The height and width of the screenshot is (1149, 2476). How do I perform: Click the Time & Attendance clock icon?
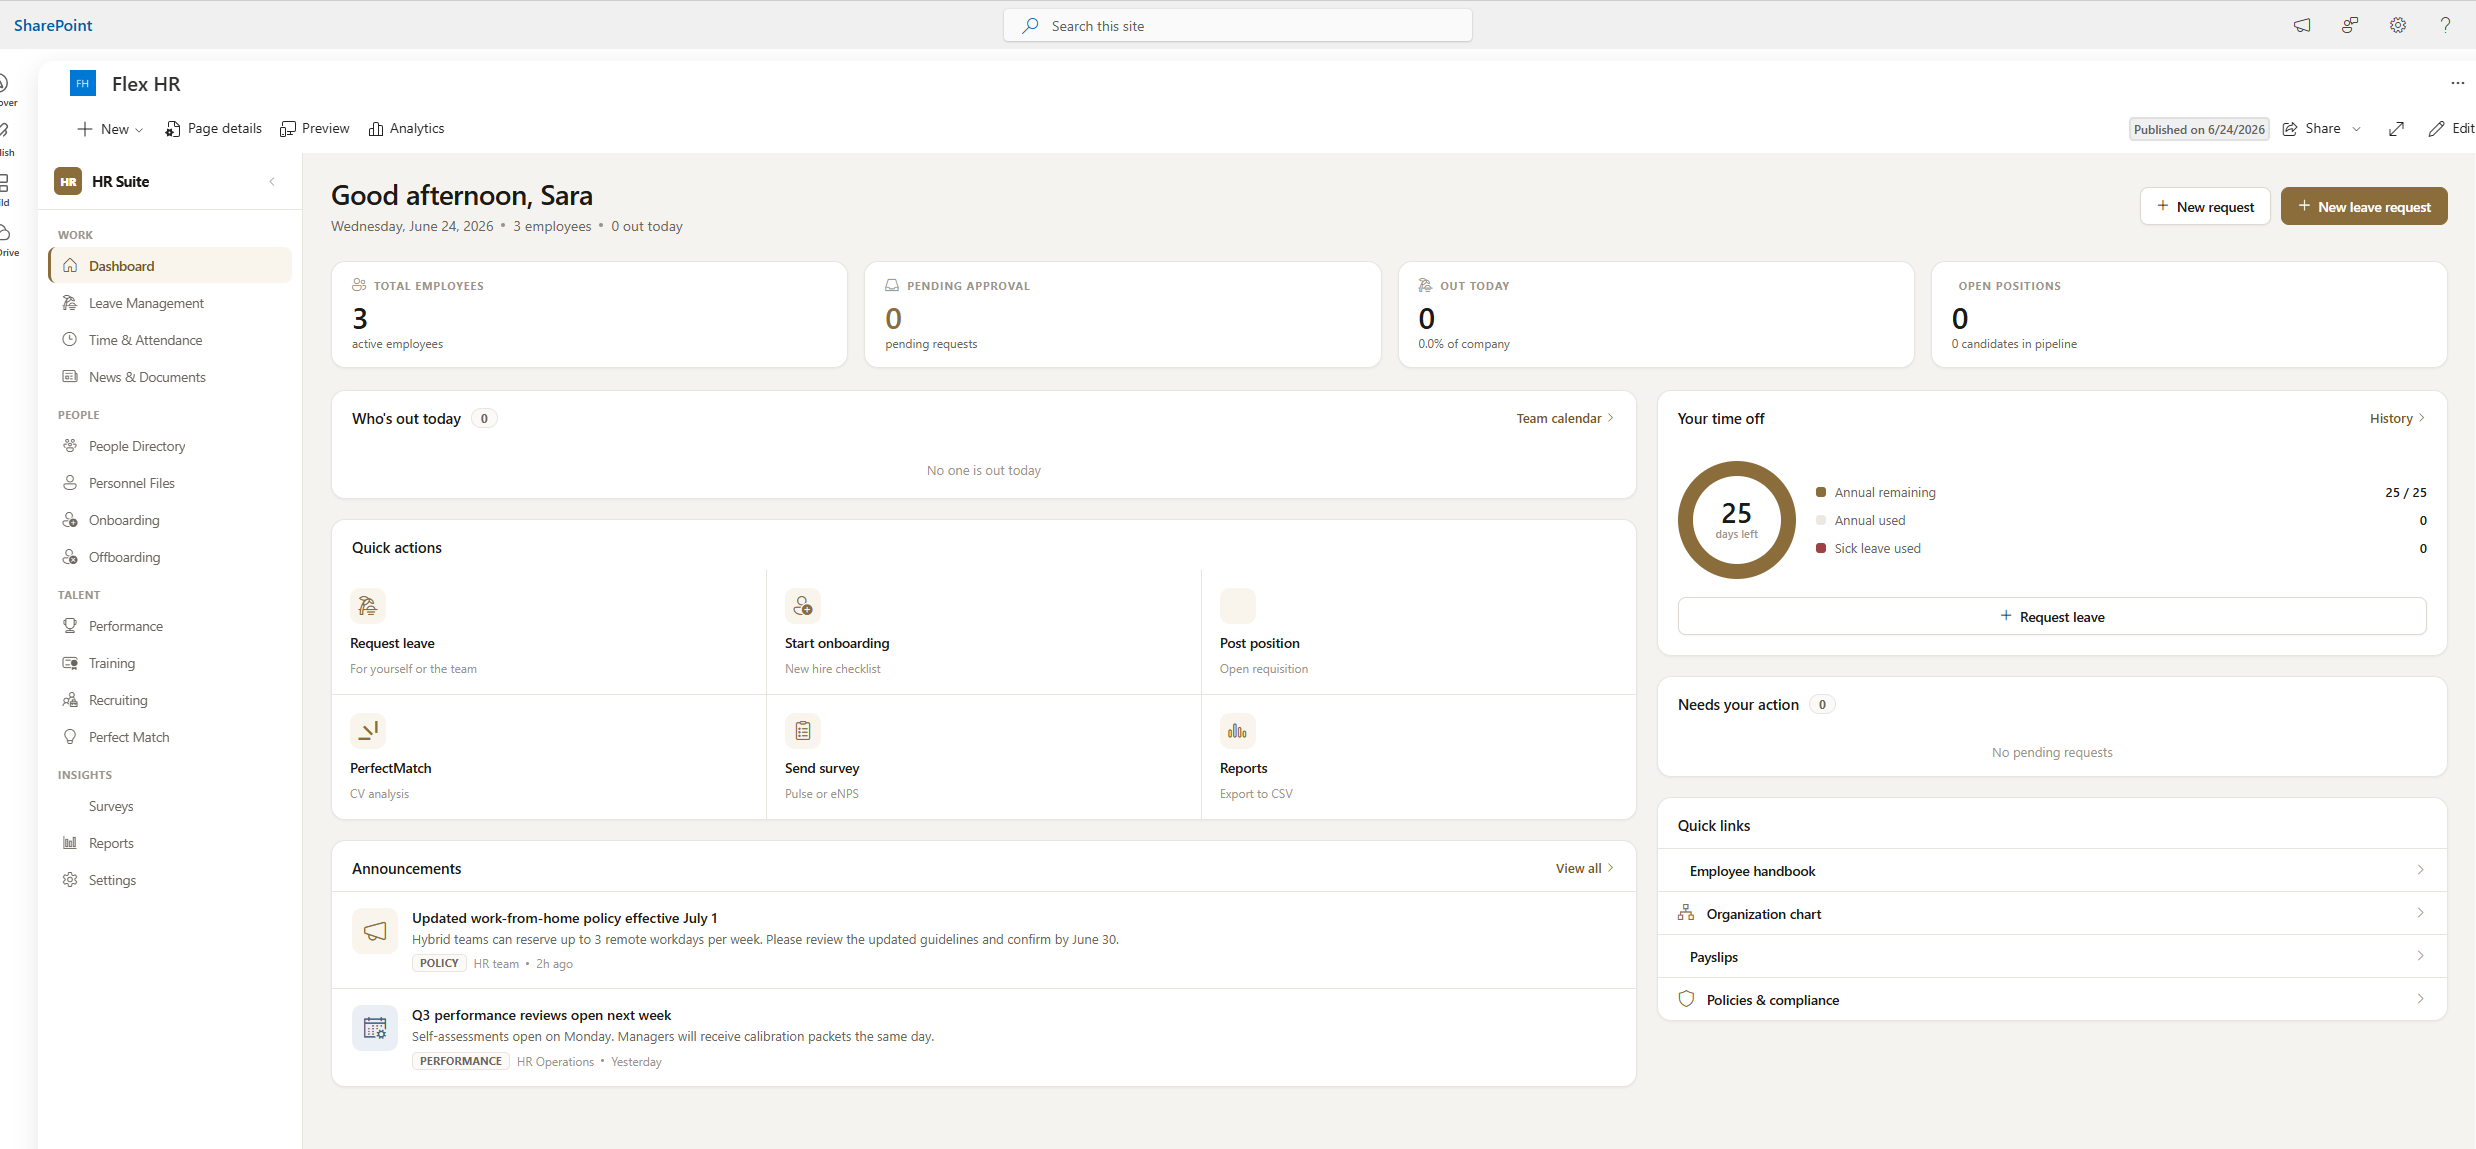(x=70, y=340)
